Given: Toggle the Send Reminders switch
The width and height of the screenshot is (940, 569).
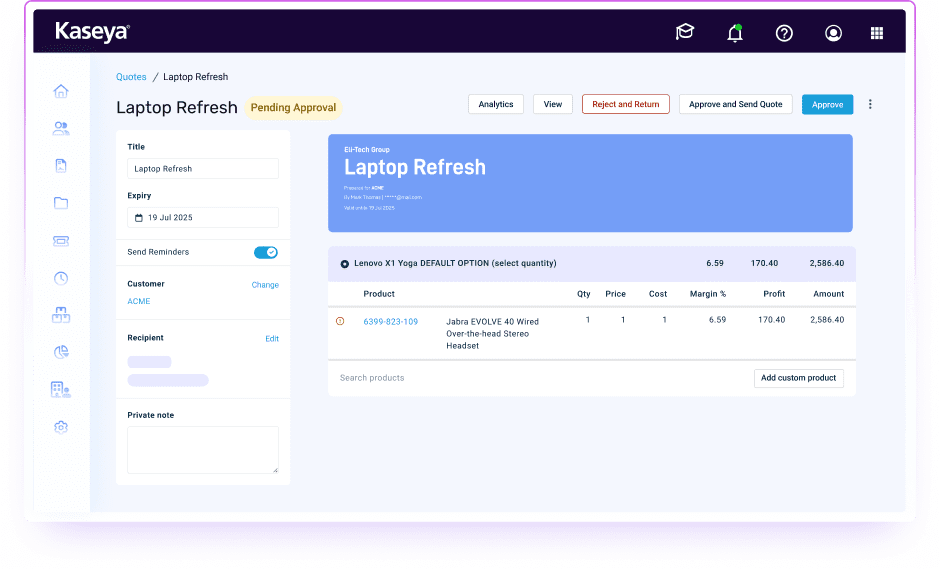Looking at the screenshot, I should click(x=266, y=252).
